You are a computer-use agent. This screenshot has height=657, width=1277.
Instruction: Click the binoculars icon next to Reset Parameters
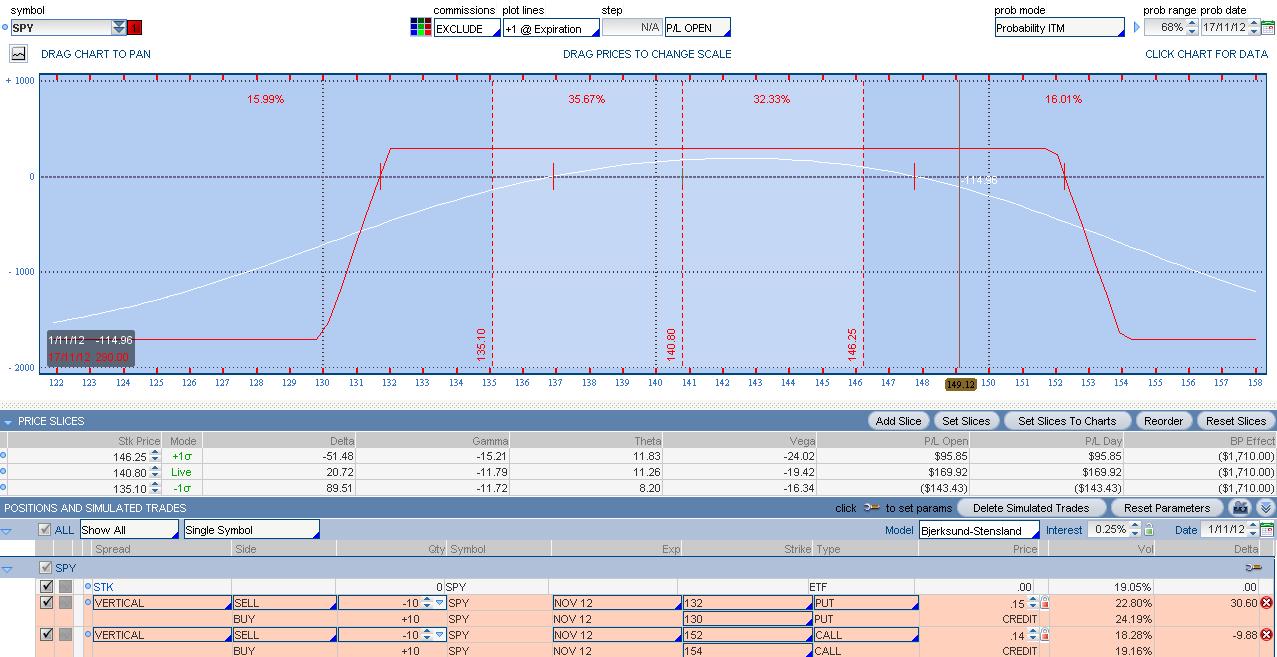coord(1240,508)
